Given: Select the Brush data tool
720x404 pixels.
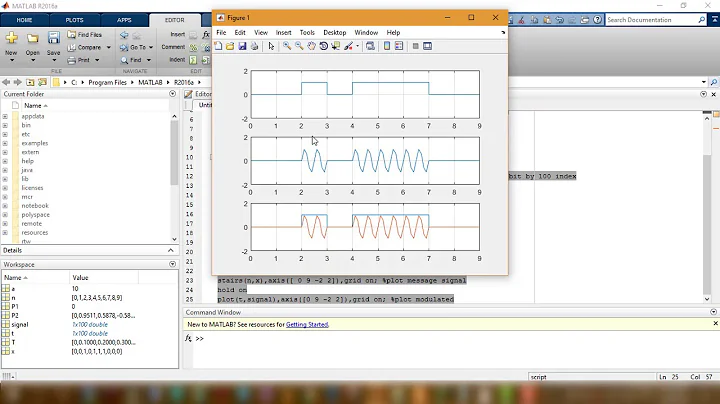Looking at the screenshot, I should pyautogui.click(x=349, y=46).
